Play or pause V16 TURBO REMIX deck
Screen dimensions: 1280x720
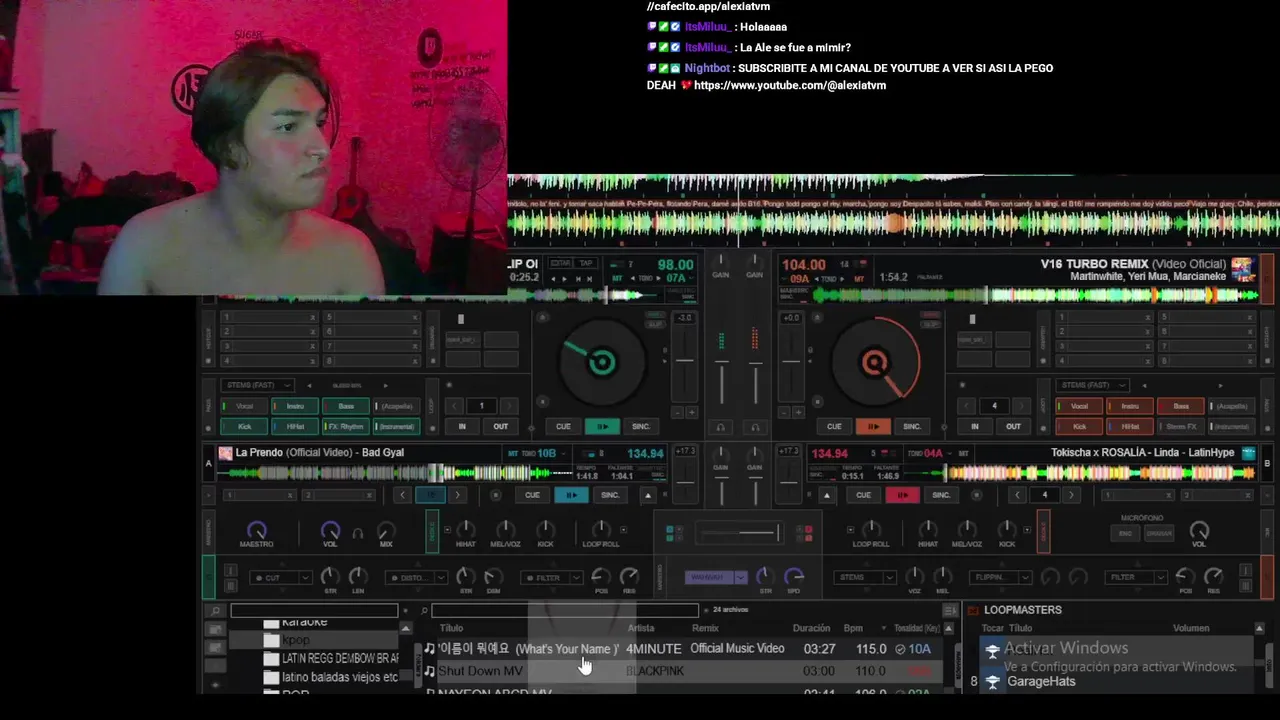point(873,426)
